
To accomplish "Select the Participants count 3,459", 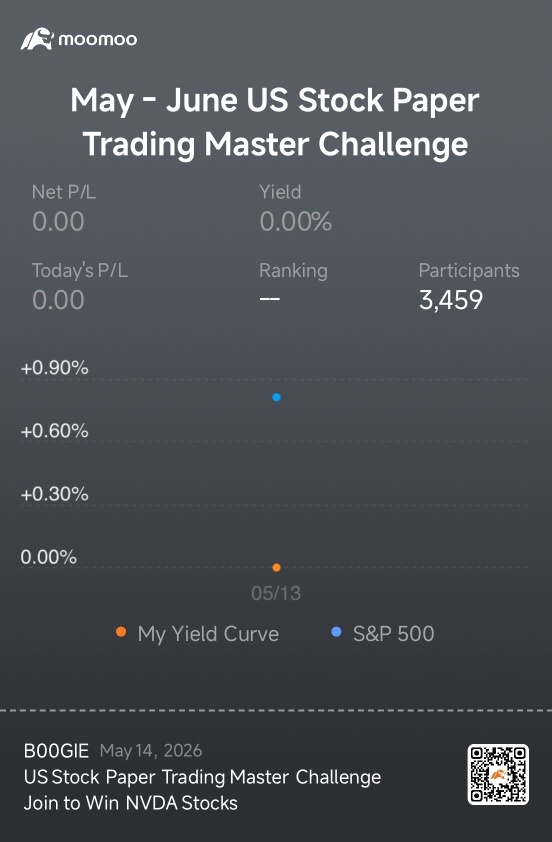I will [x=451, y=300].
